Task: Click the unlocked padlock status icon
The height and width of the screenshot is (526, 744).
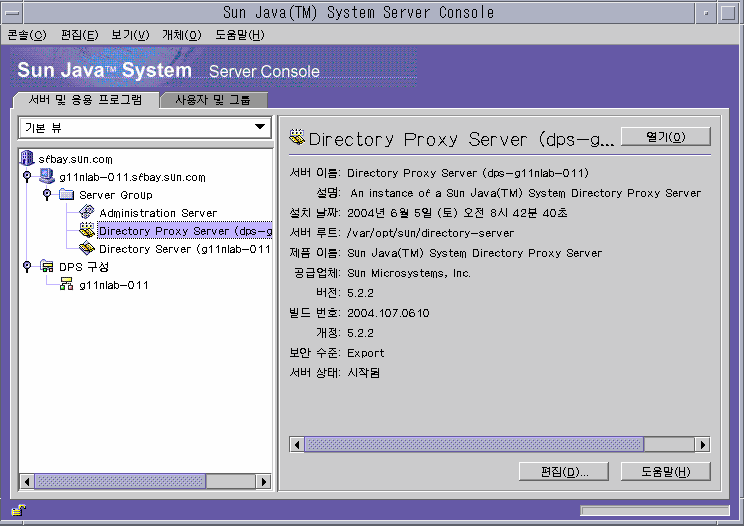Action: click(19, 510)
